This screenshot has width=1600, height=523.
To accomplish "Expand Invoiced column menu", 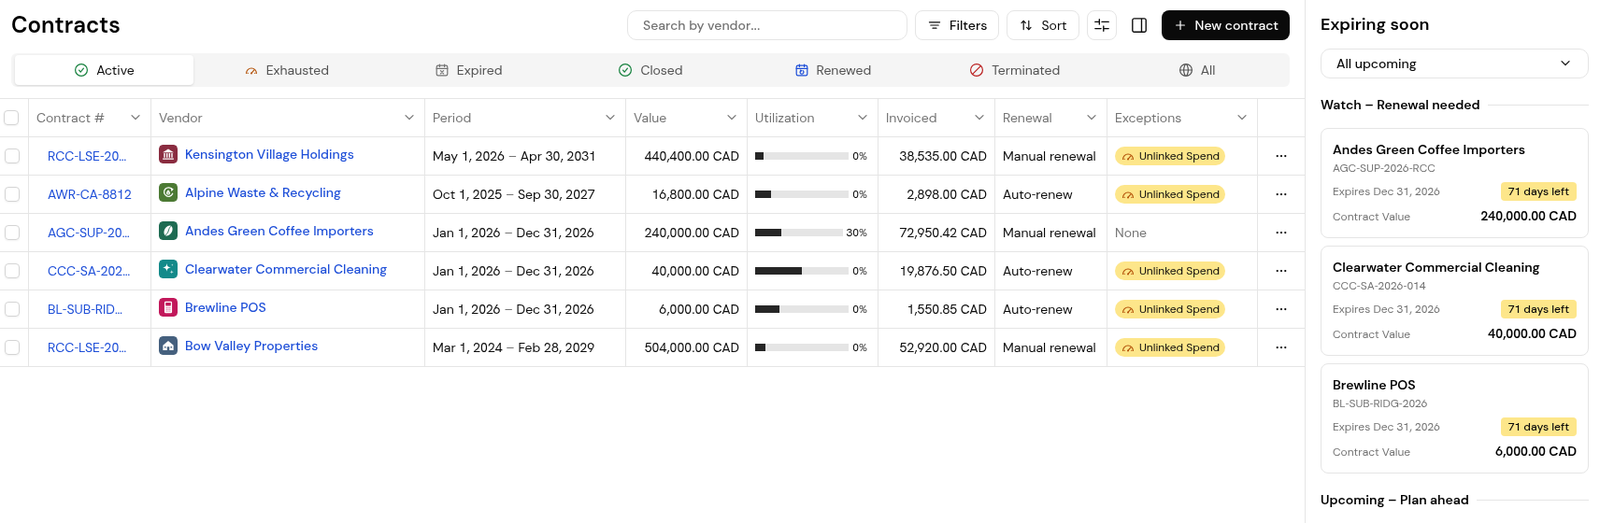I will click(979, 118).
